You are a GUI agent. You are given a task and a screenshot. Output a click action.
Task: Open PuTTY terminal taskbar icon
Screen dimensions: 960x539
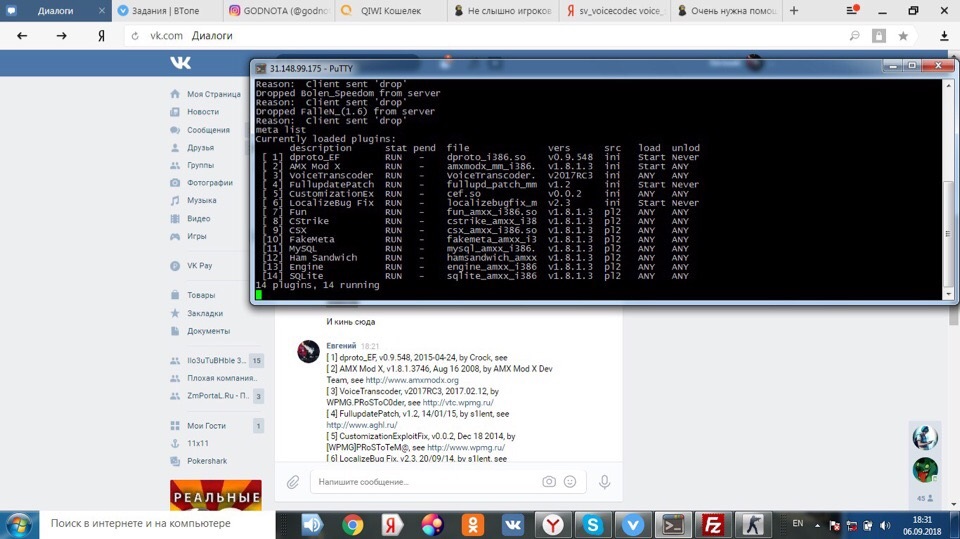(x=673, y=525)
